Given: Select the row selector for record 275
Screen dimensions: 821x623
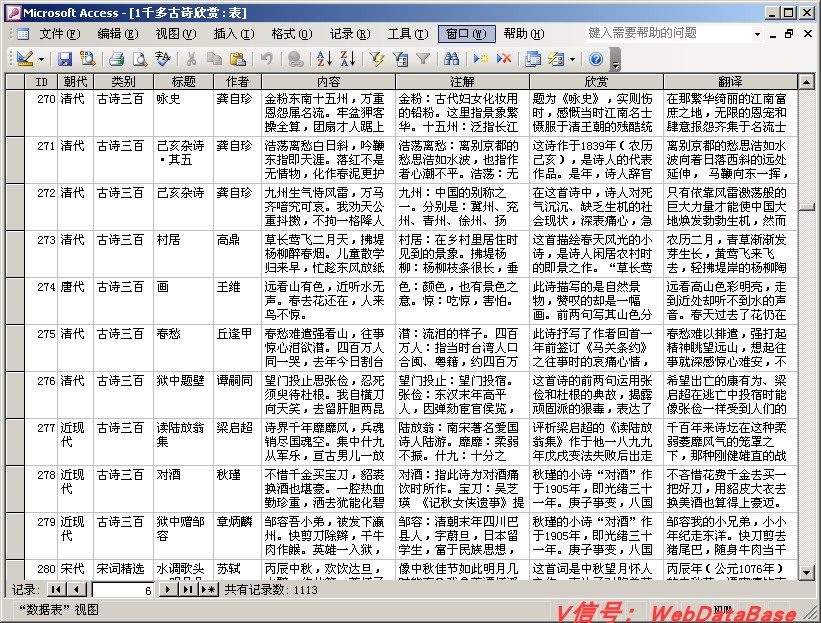Looking at the screenshot, I should click(x=15, y=348).
